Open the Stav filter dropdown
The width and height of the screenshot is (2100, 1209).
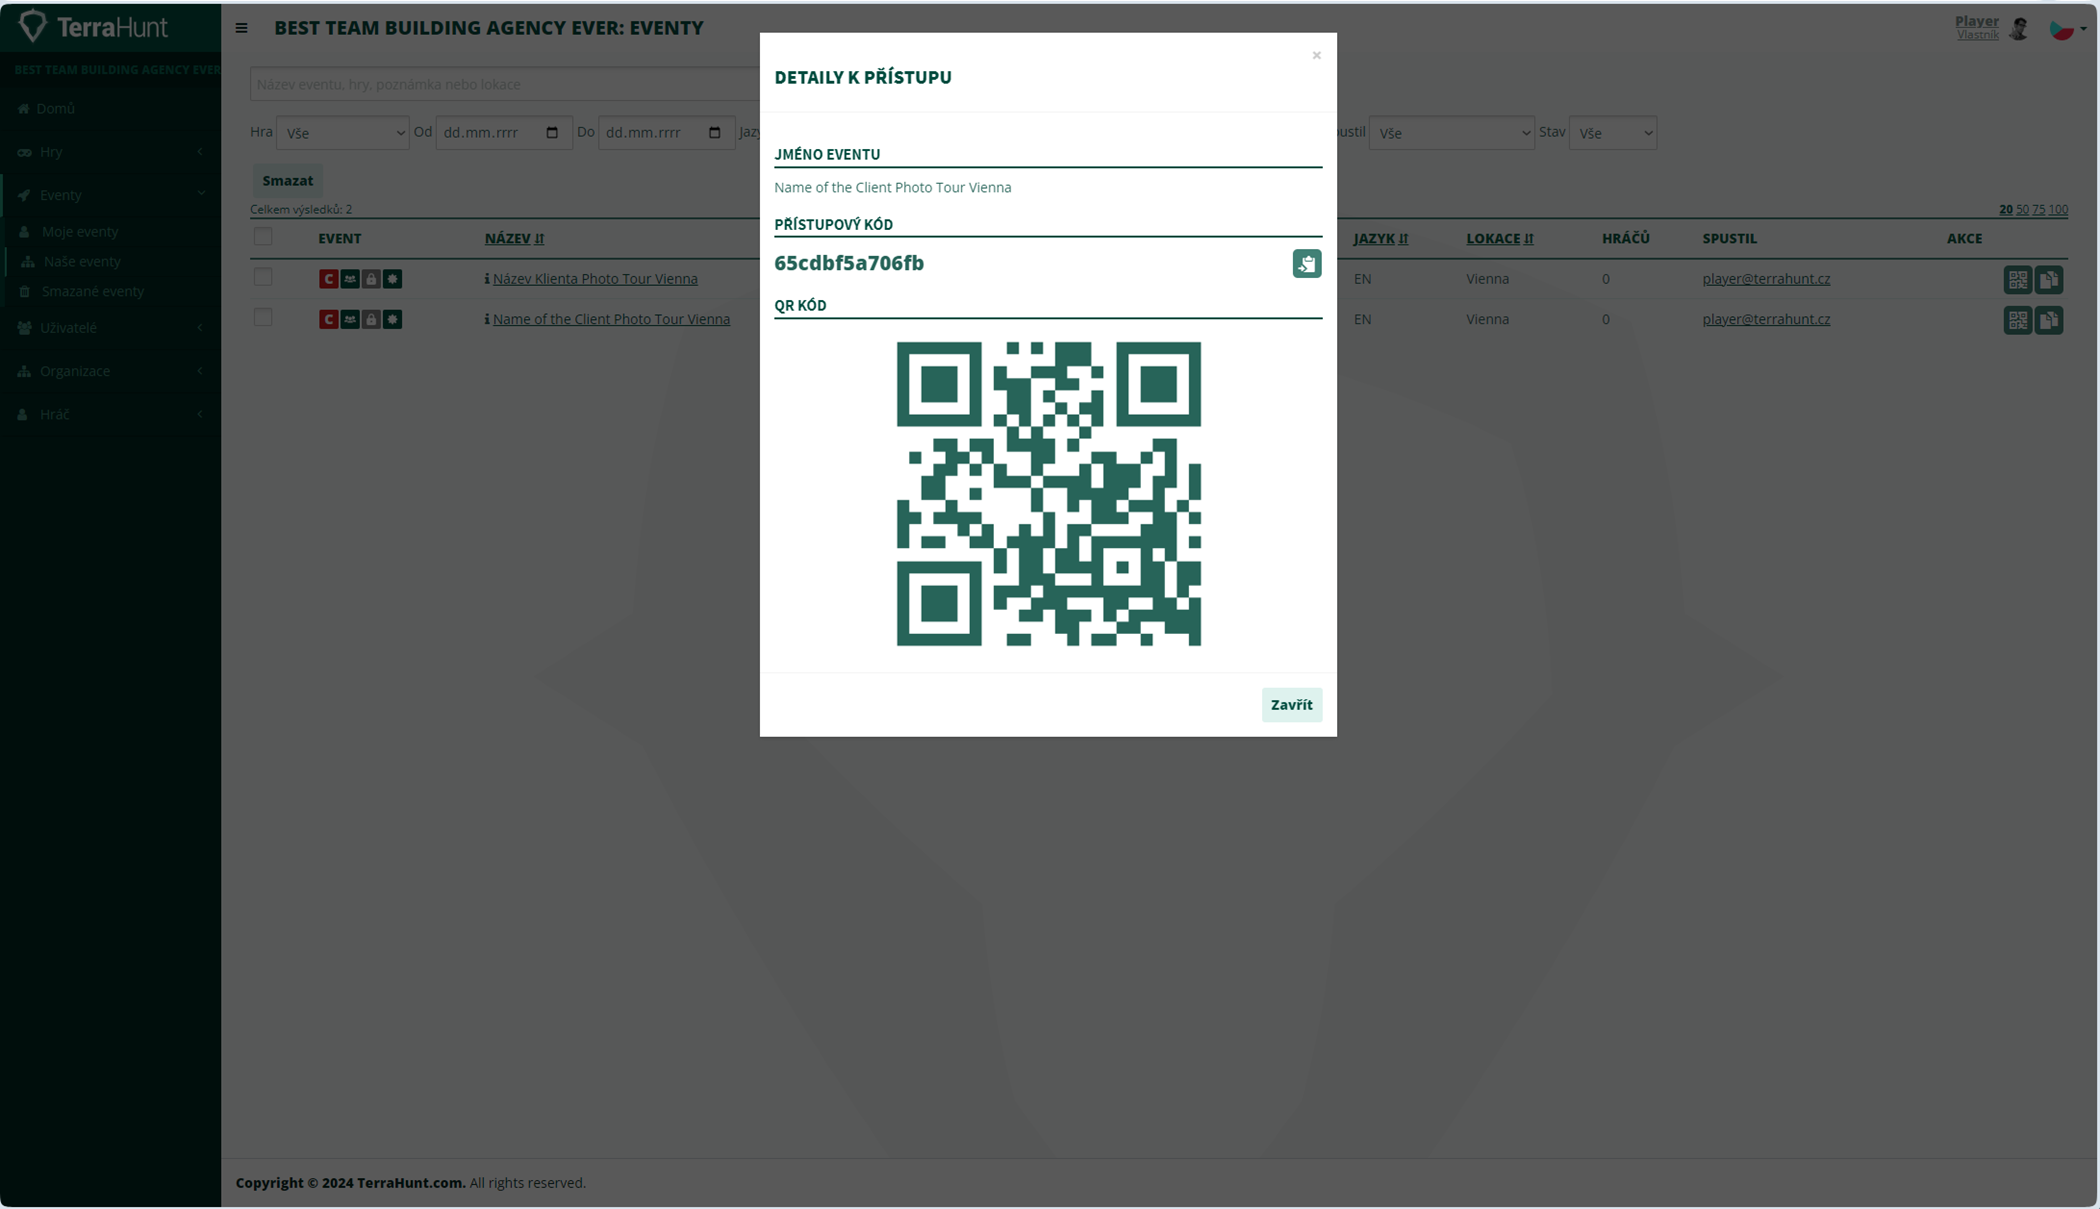click(x=1612, y=133)
